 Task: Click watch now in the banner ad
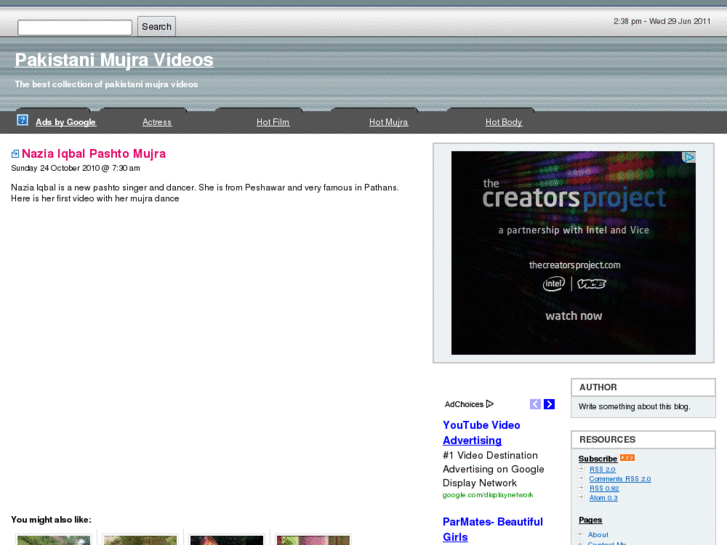coord(574,316)
